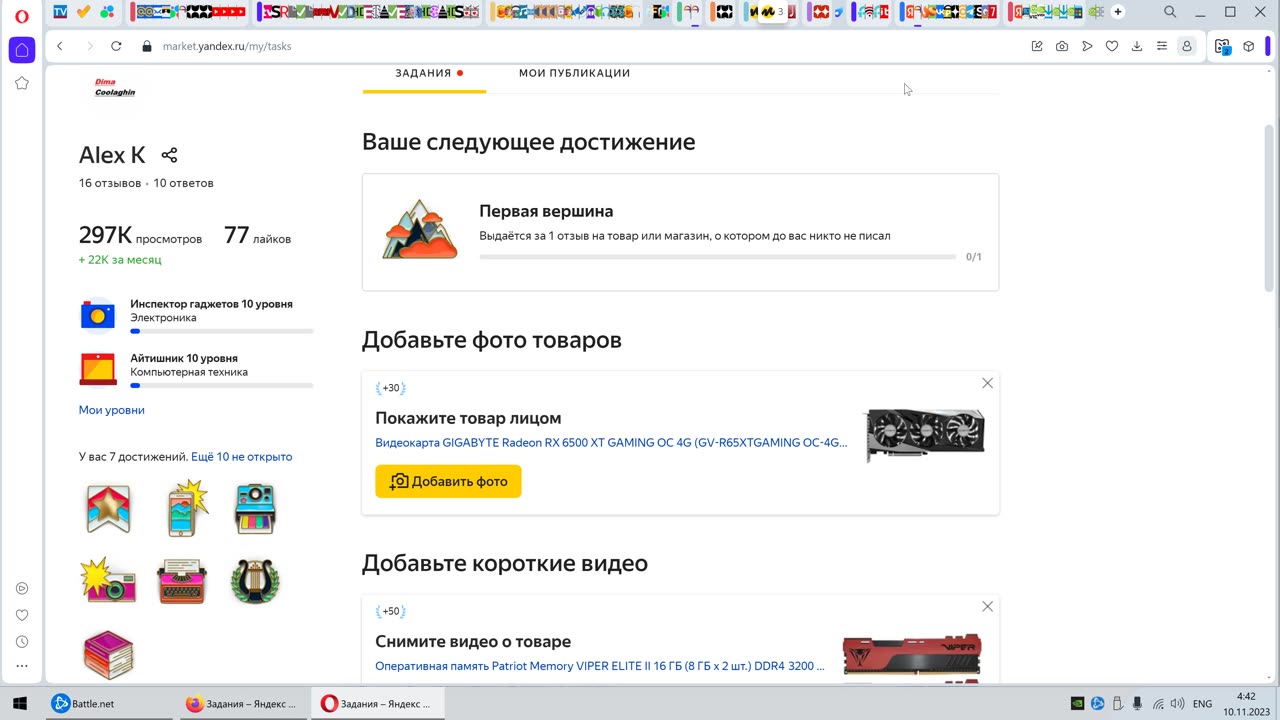The image size is (1280, 720).
Task: Open volume control in system tray
Action: click(1177, 704)
